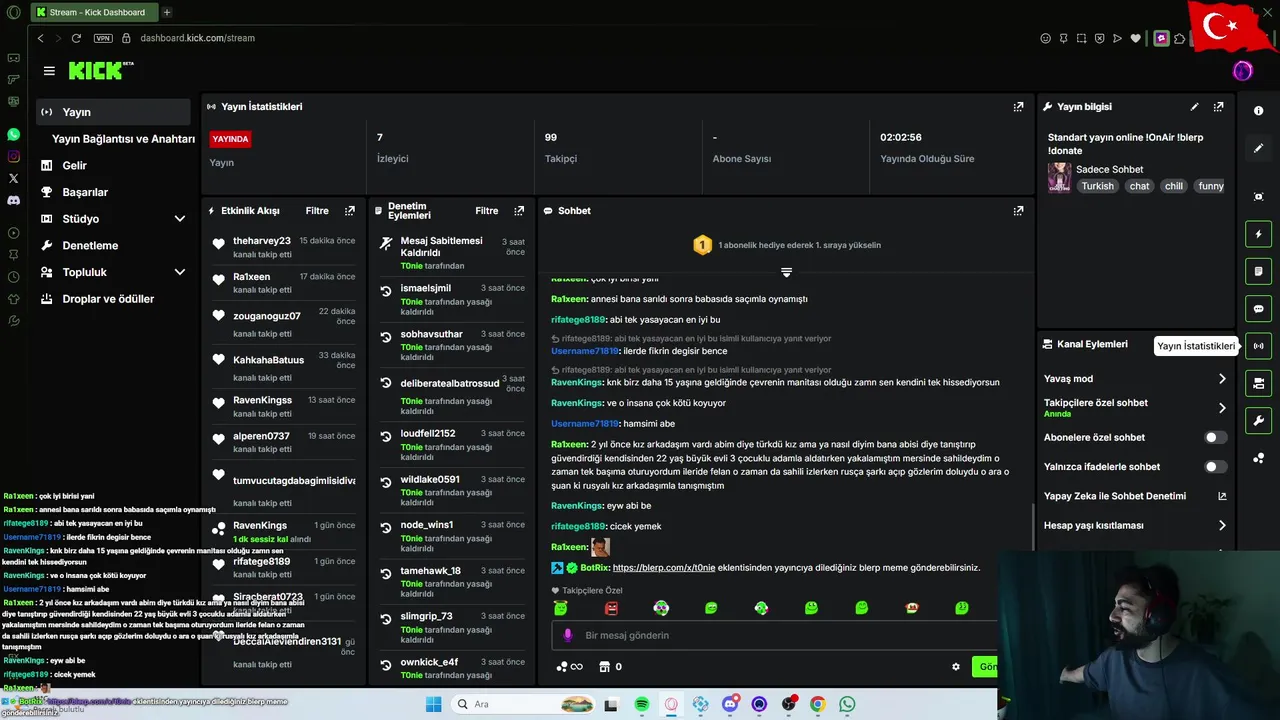Open Hesap yaşı kısıtlaması options
1280x720 pixels.
(1221, 525)
